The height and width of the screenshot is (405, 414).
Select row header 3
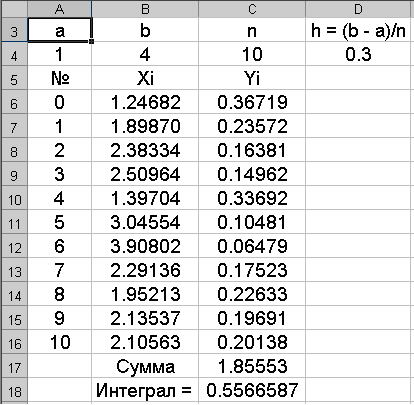pos(14,30)
